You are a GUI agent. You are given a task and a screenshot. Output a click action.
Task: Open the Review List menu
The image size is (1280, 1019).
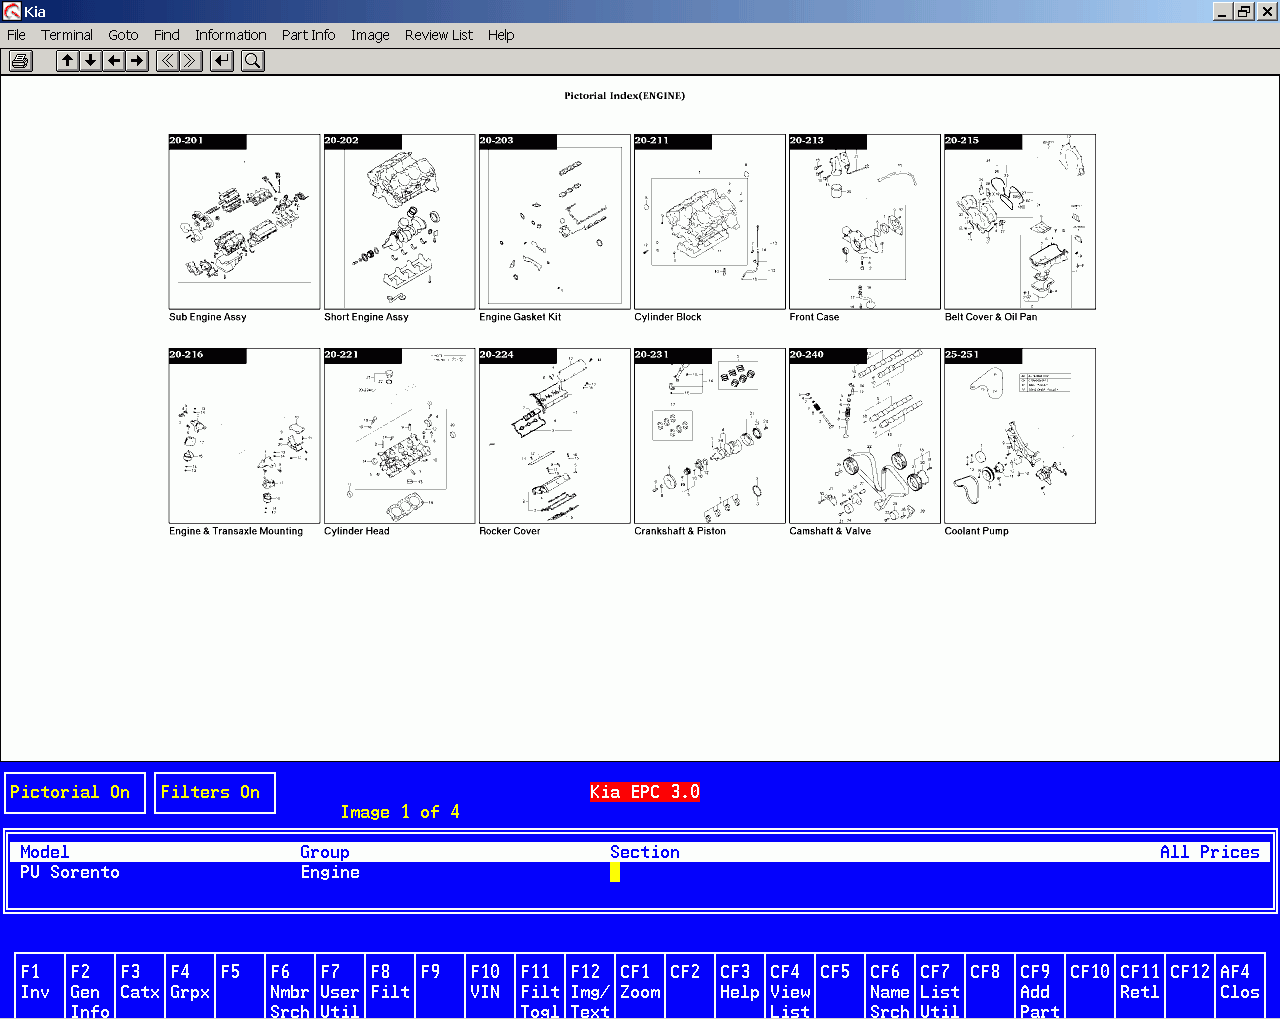(x=439, y=35)
